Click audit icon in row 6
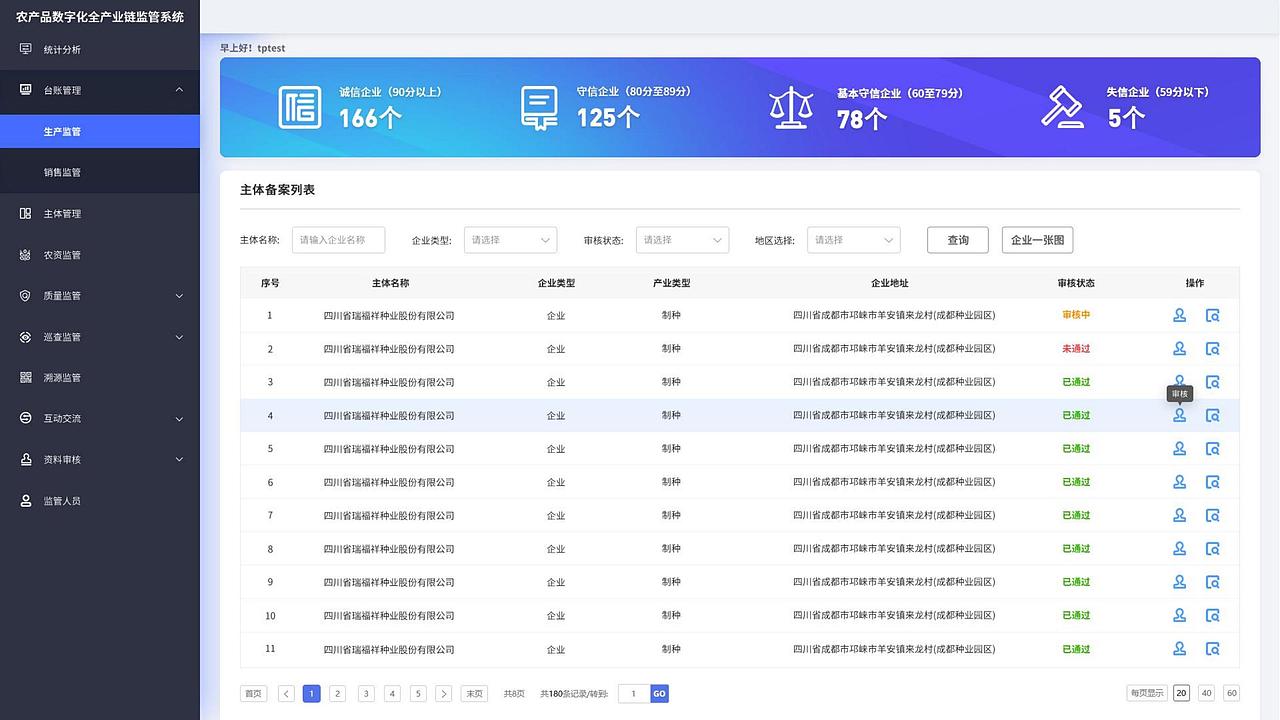The width and height of the screenshot is (1280, 720). (x=1180, y=482)
